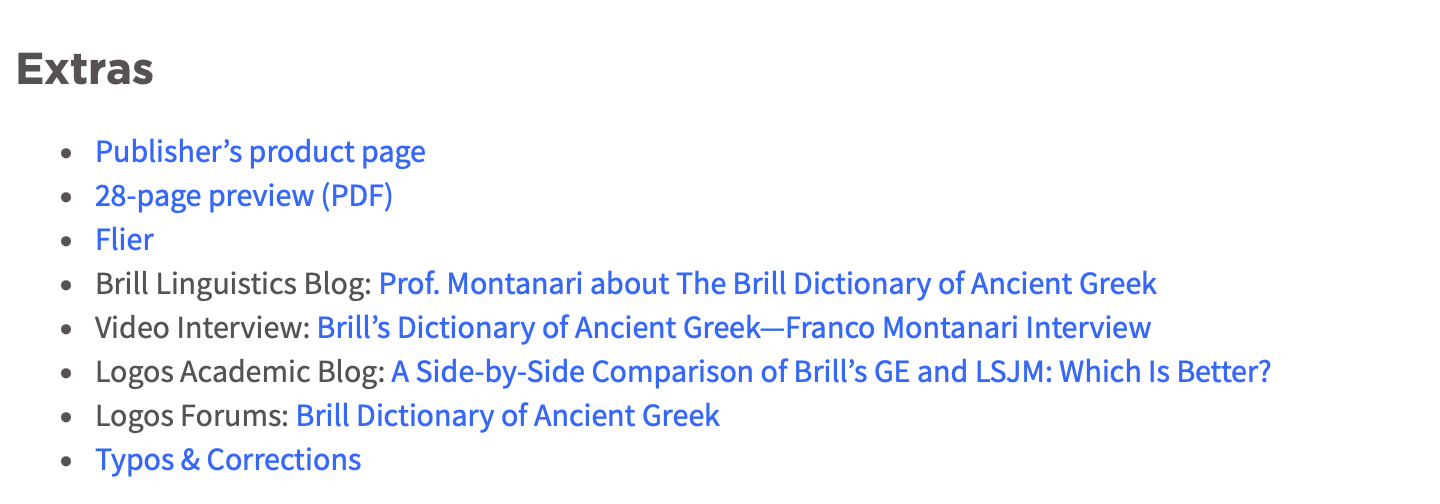Image resolution: width=1440 pixels, height=504 pixels.
Task: Click the bullet beside the 28-page preview
Action: pos(67,198)
